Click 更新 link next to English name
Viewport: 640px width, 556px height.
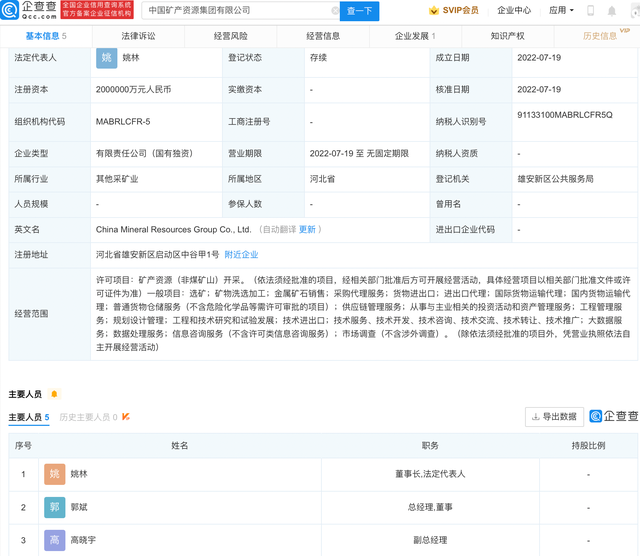307,229
